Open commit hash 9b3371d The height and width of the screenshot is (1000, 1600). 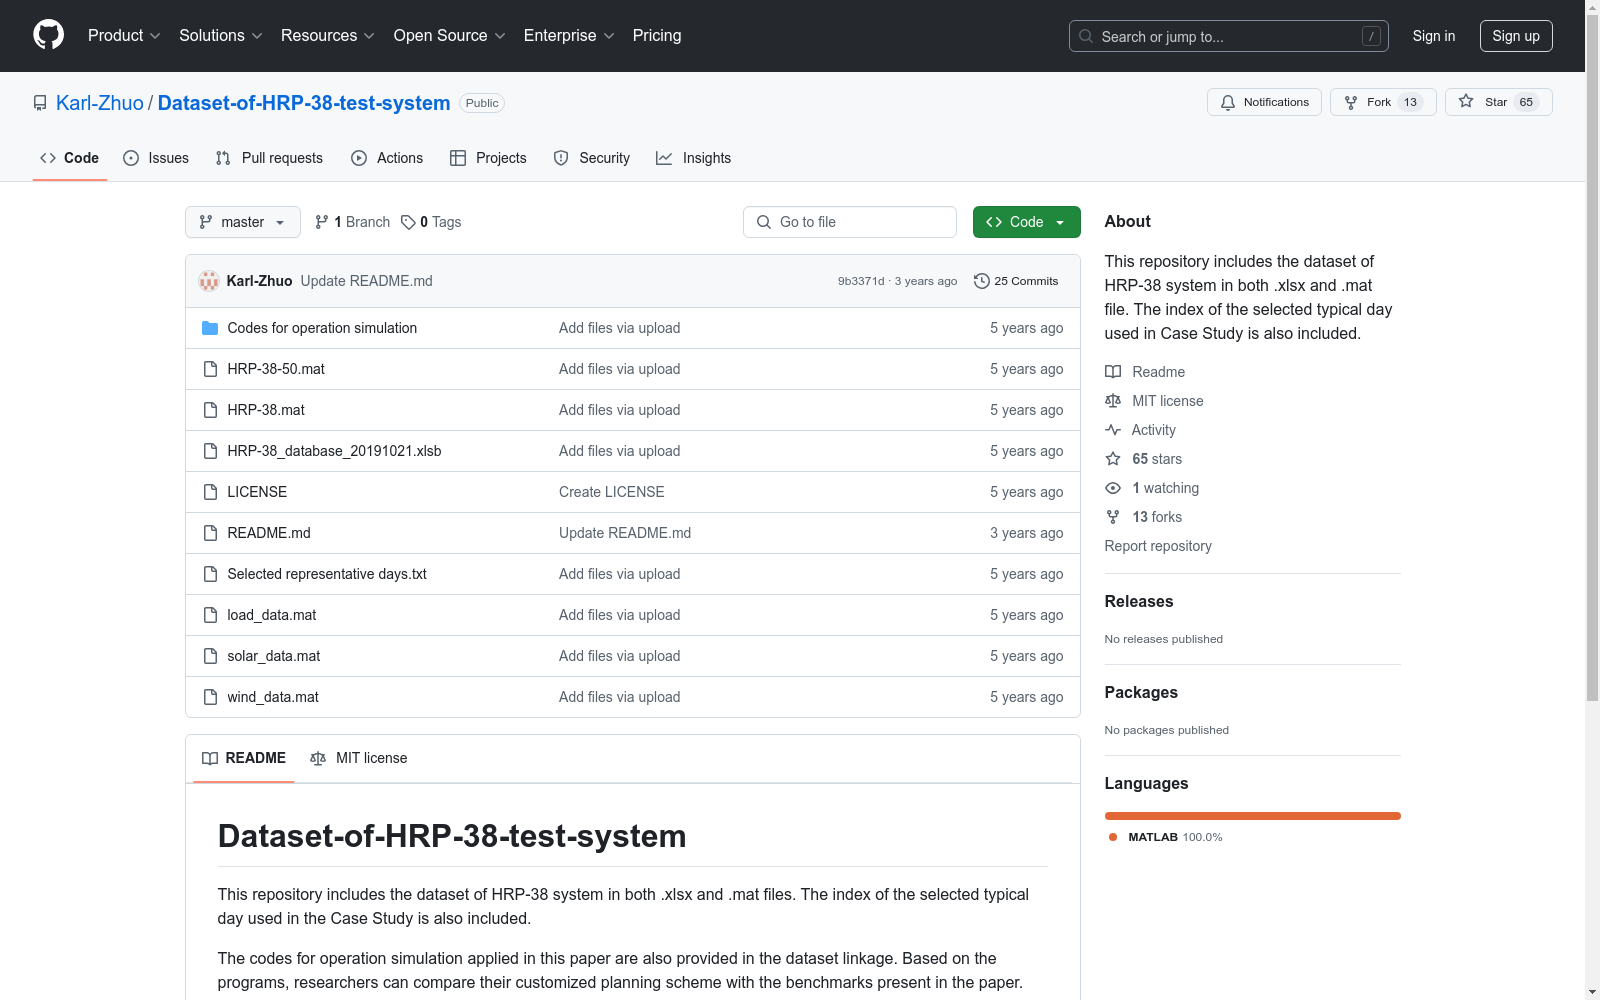coord(861,281)
